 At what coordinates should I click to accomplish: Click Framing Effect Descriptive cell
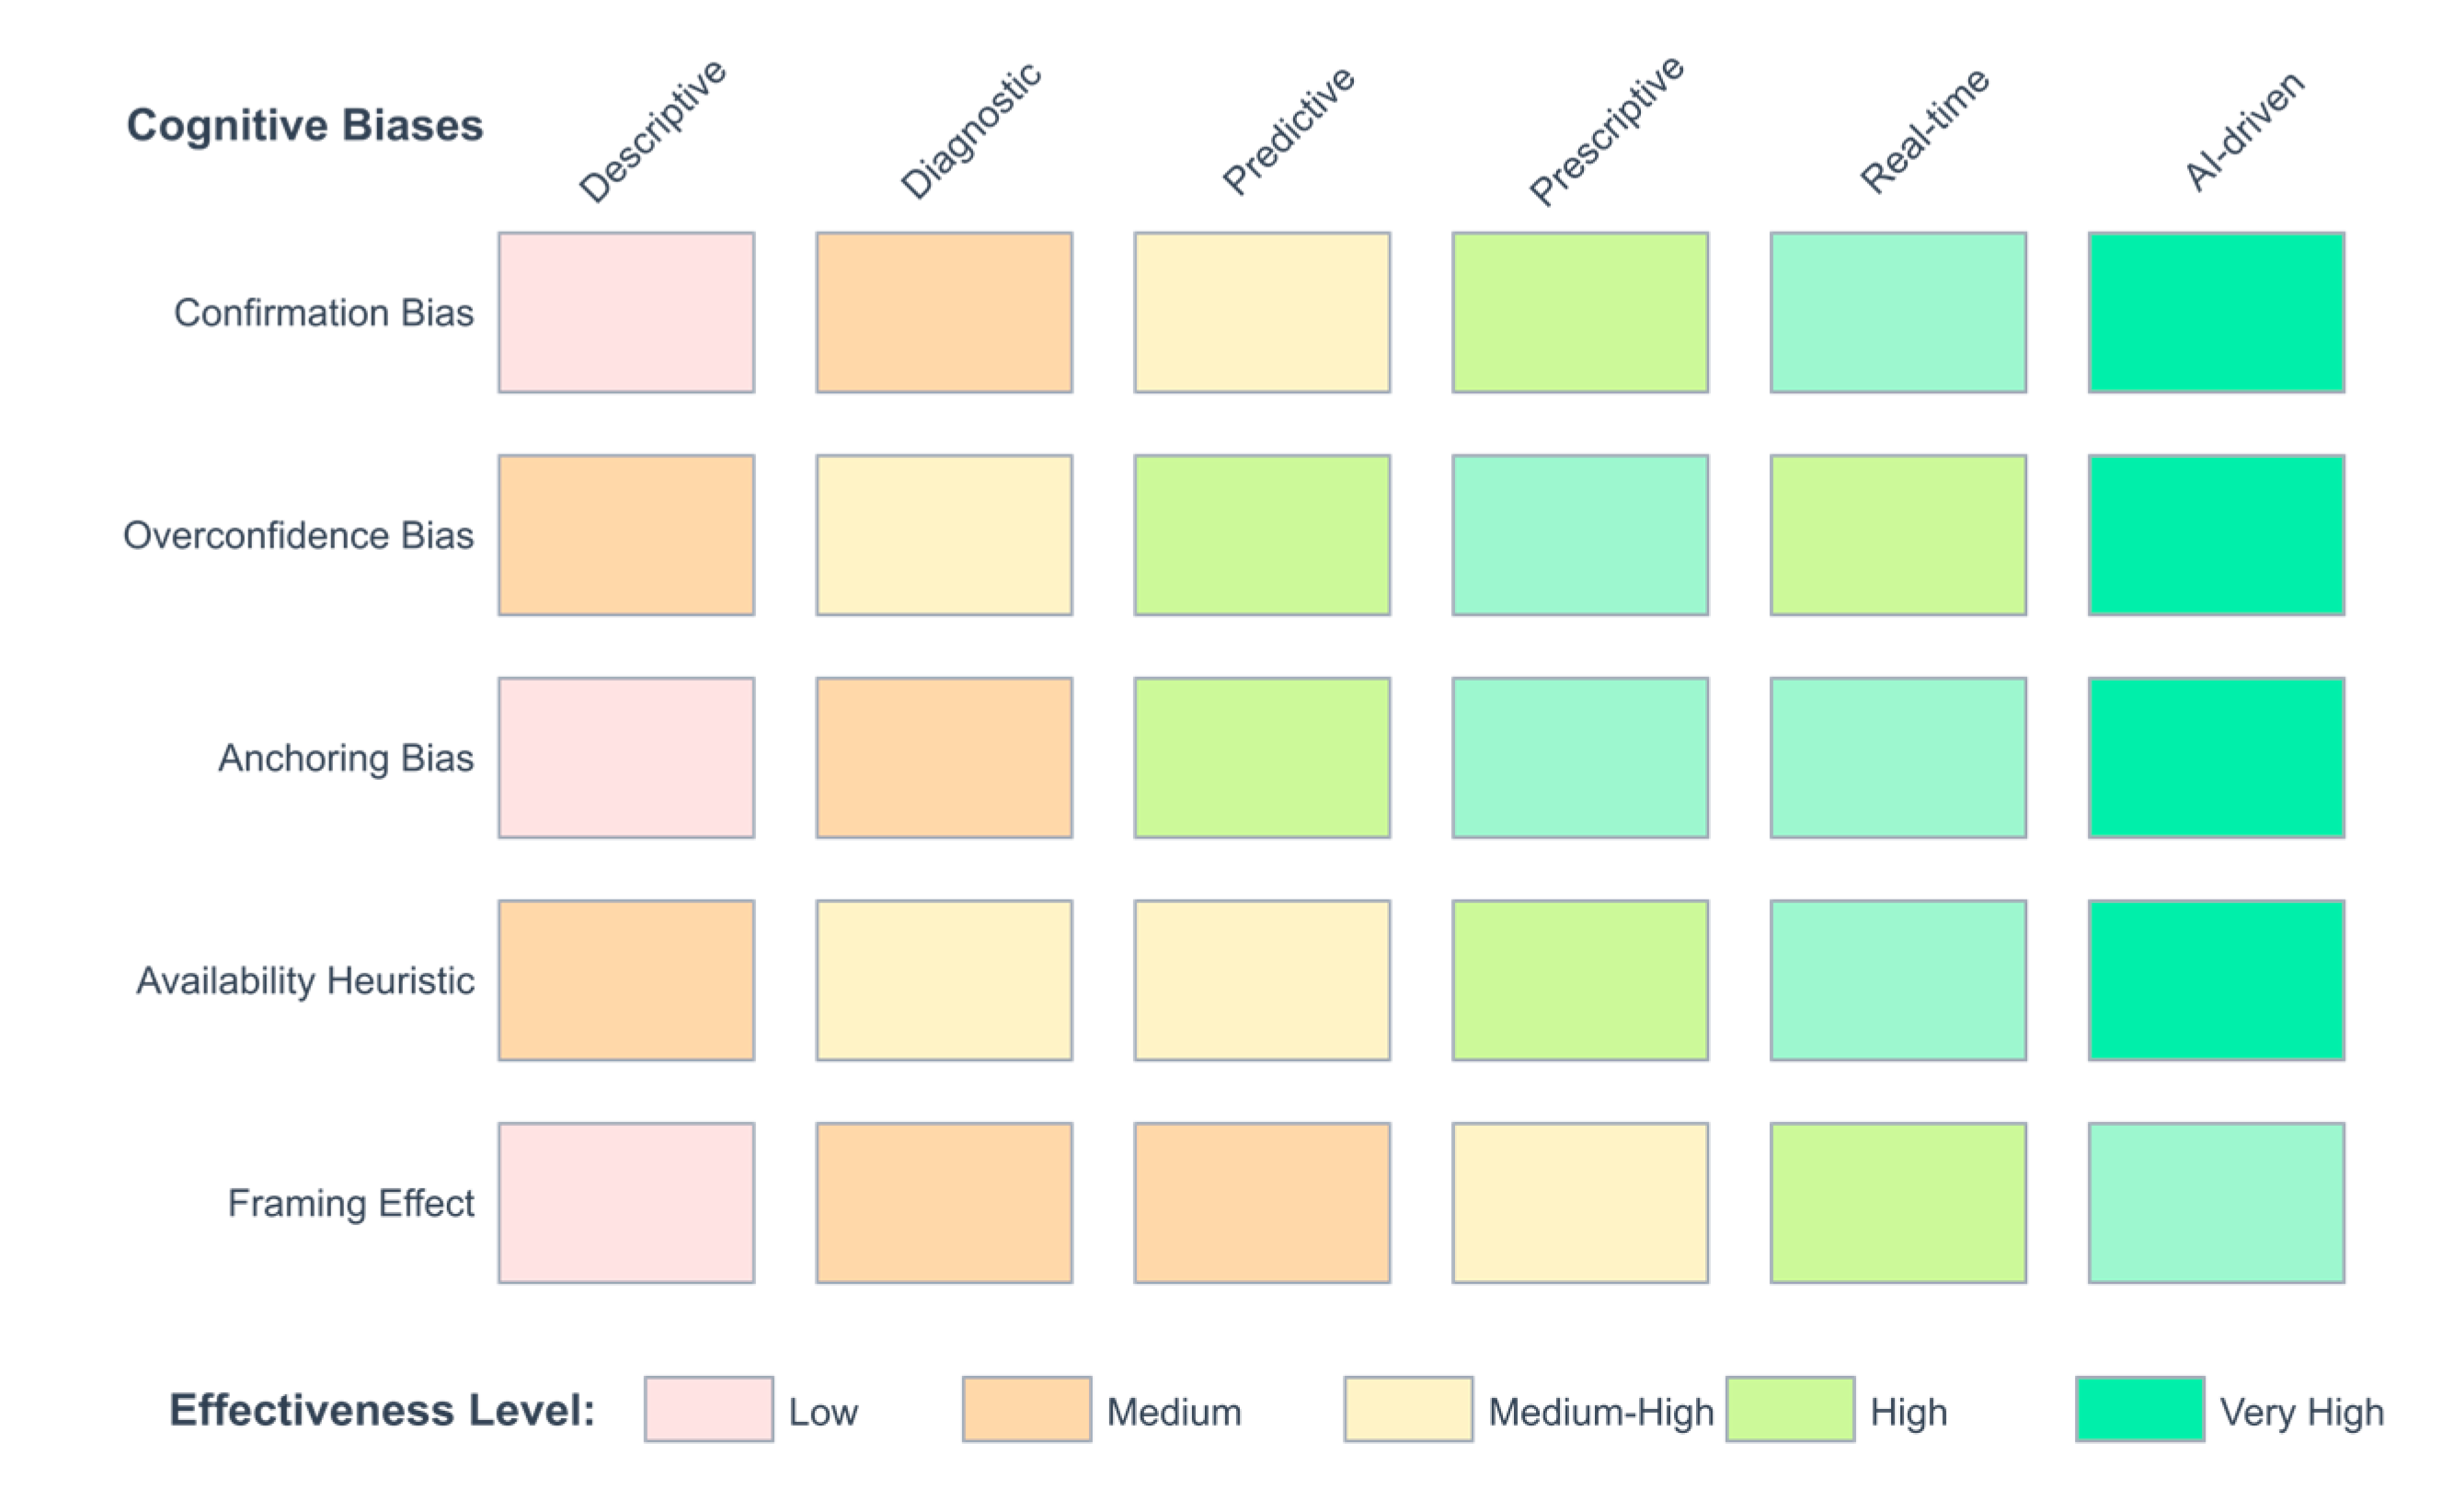[x=626, y=1203]
